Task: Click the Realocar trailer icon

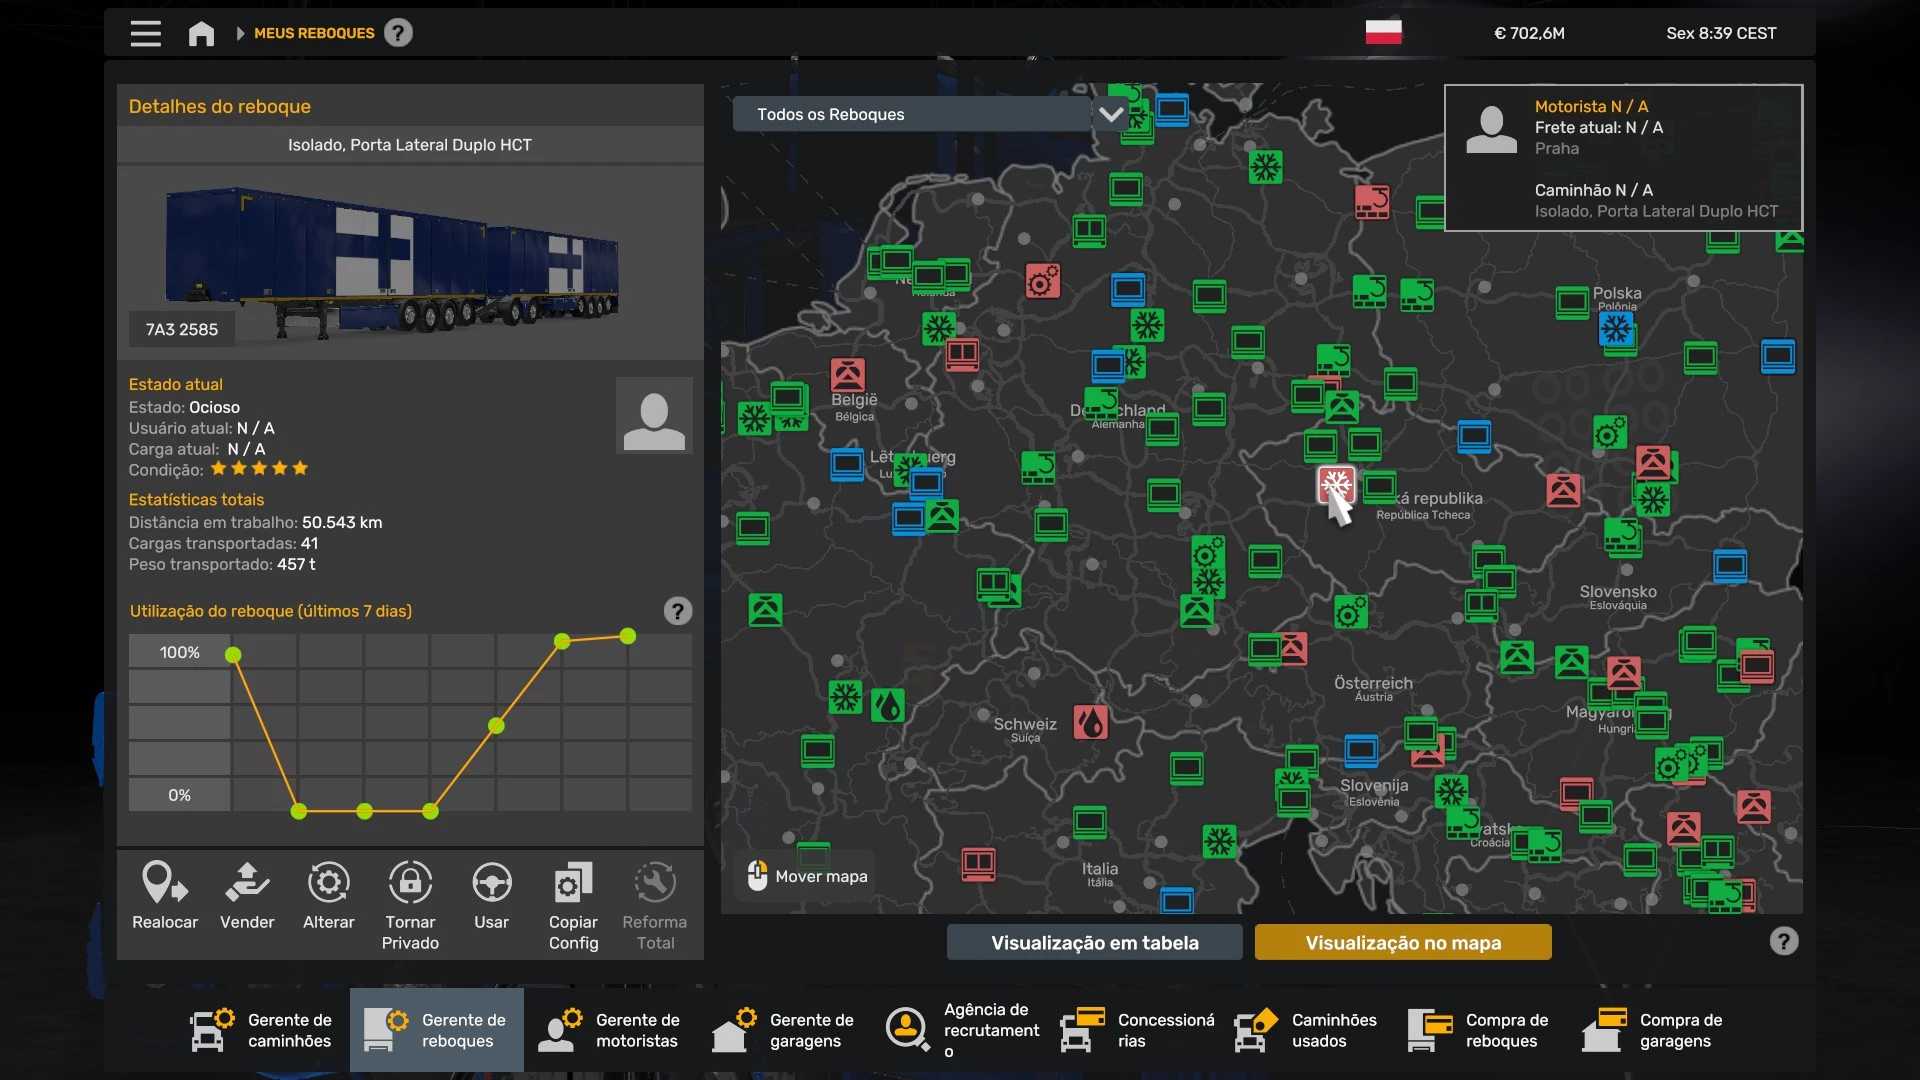Action: click(x=165, y=885)
